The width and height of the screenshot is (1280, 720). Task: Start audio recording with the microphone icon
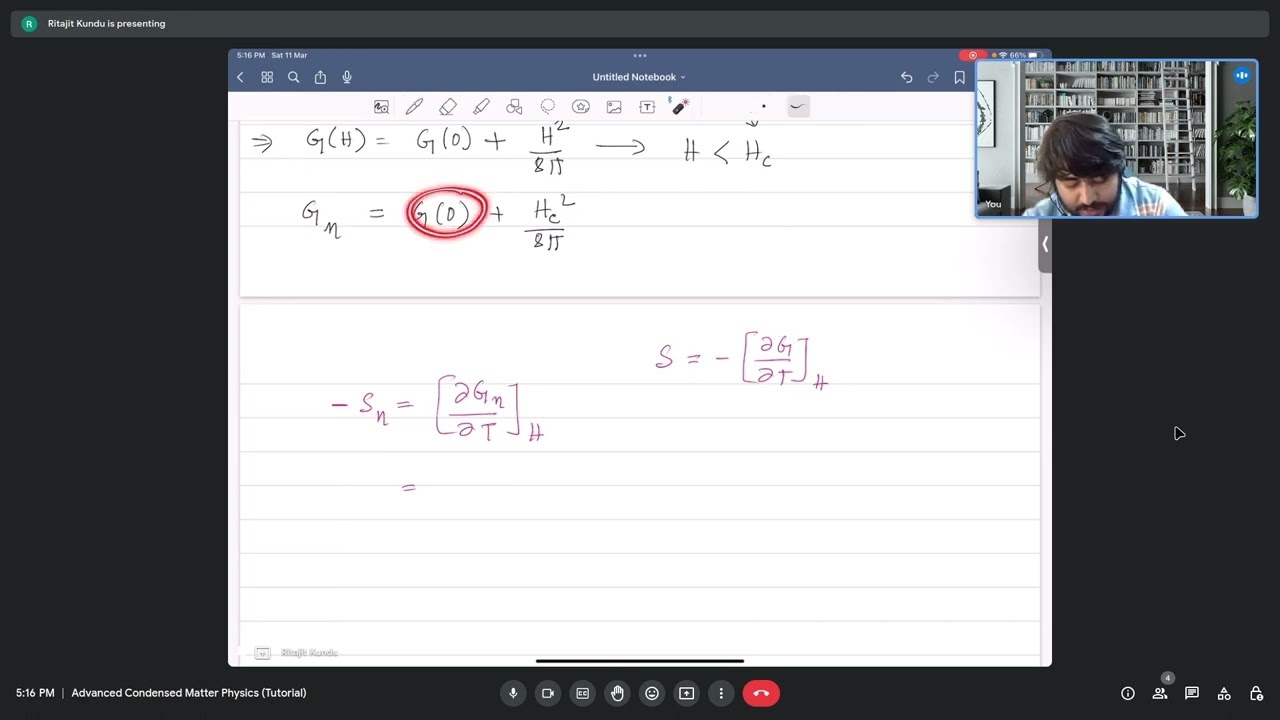click(347, 77)
